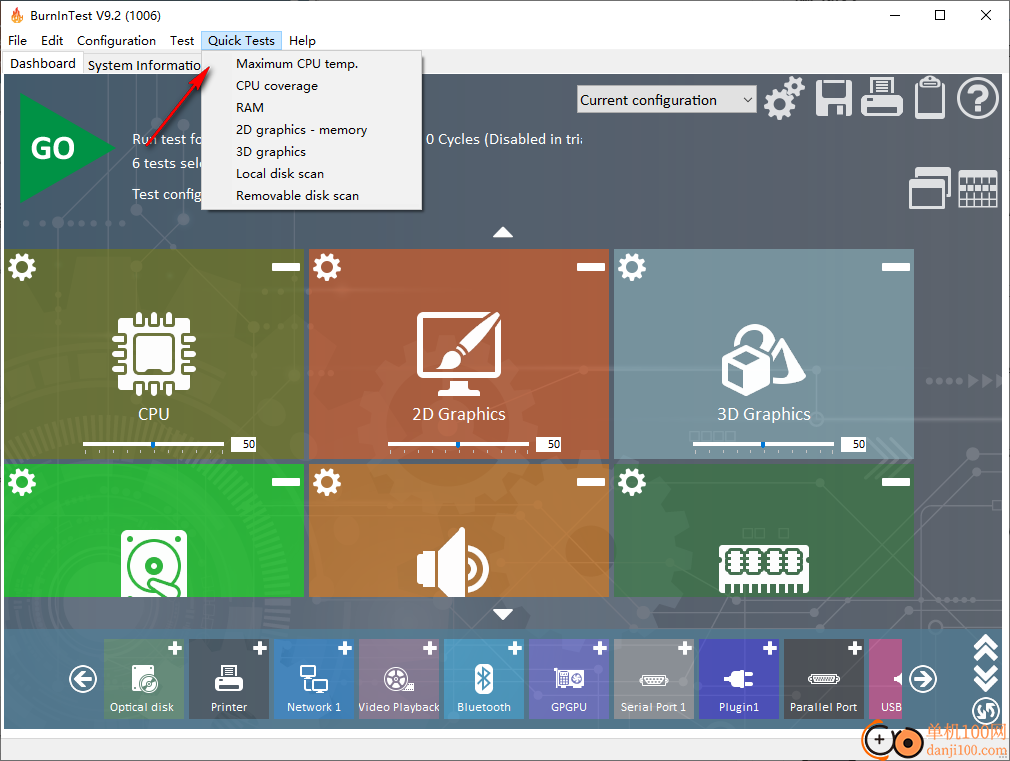Click the grid view icon

[x=978, y=189]
